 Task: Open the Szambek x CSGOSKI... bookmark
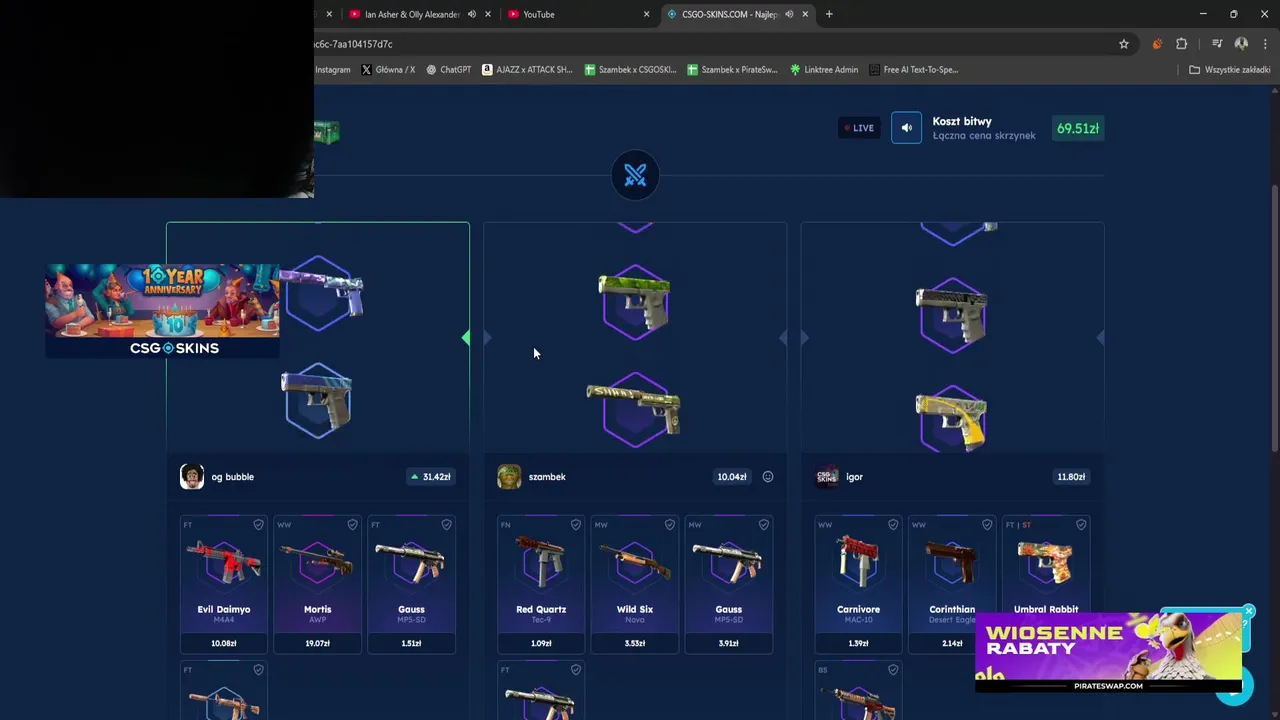click(x=630, y=70)
